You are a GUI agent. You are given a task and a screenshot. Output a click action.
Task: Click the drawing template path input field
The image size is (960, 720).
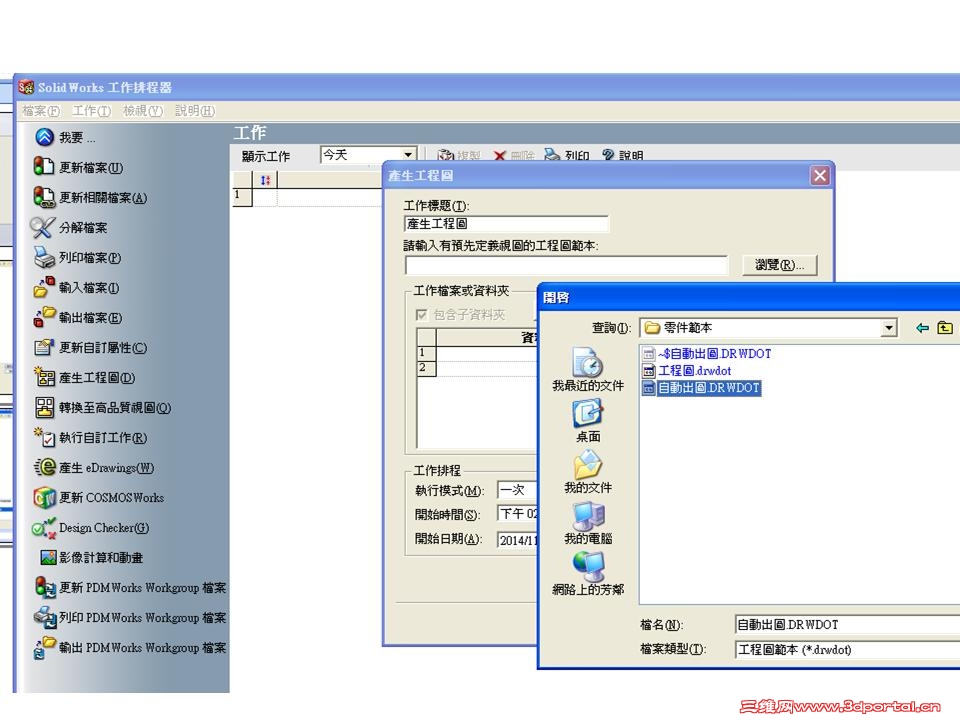pos(566,265)
